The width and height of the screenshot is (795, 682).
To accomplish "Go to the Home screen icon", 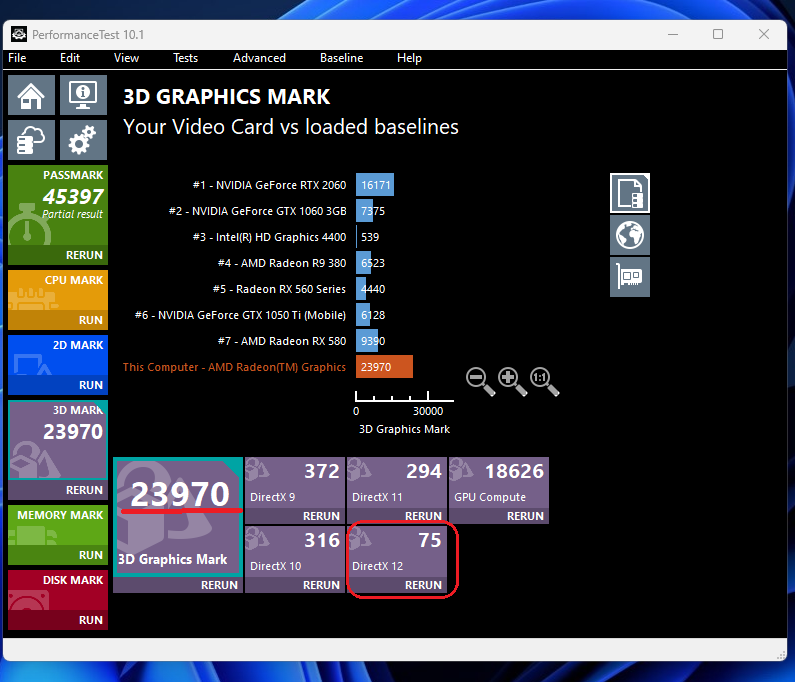I will (31, 95).
